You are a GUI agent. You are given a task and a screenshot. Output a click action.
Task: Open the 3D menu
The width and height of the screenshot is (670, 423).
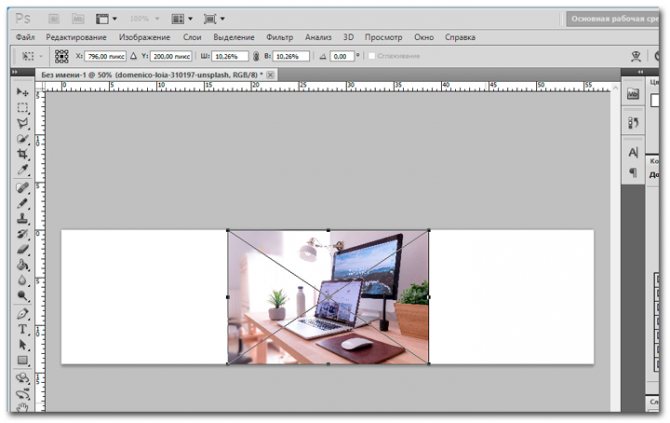click(x=348, y=37)
